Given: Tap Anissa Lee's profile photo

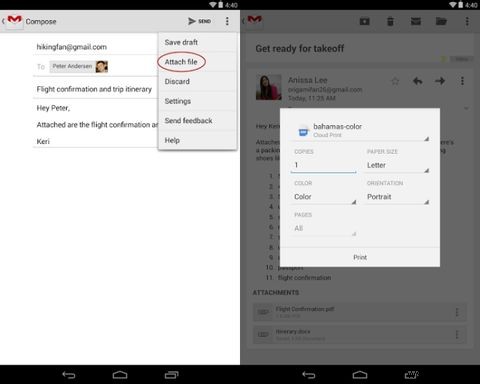Looking at the screenshot, I should click(x=268, y=87).
